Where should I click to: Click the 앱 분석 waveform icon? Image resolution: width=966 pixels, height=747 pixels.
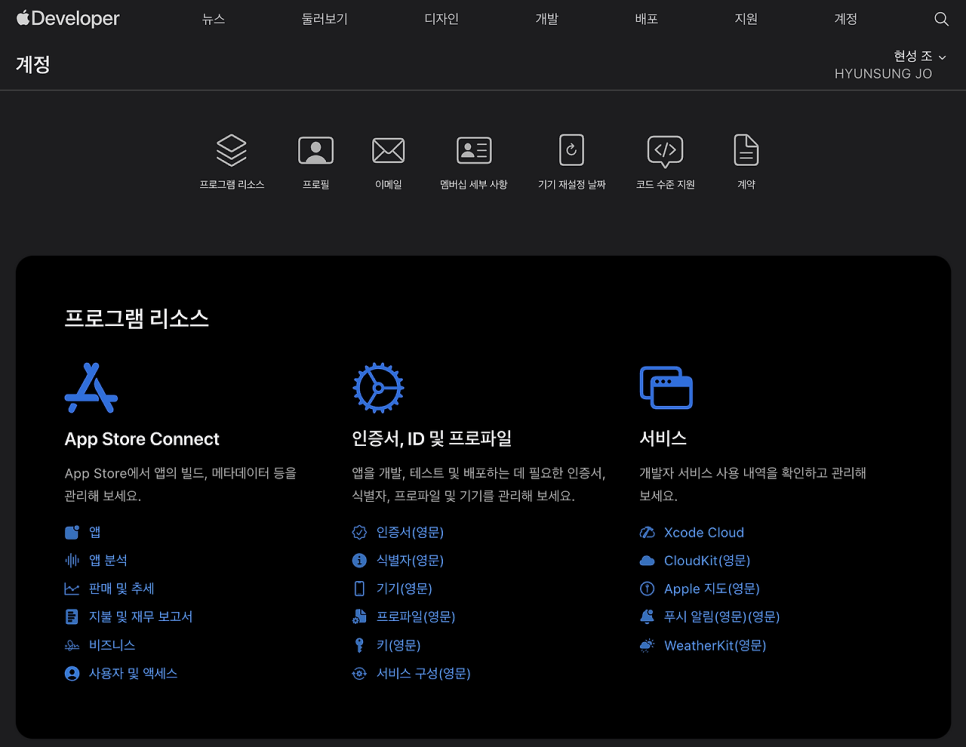[x=72, y=560]
